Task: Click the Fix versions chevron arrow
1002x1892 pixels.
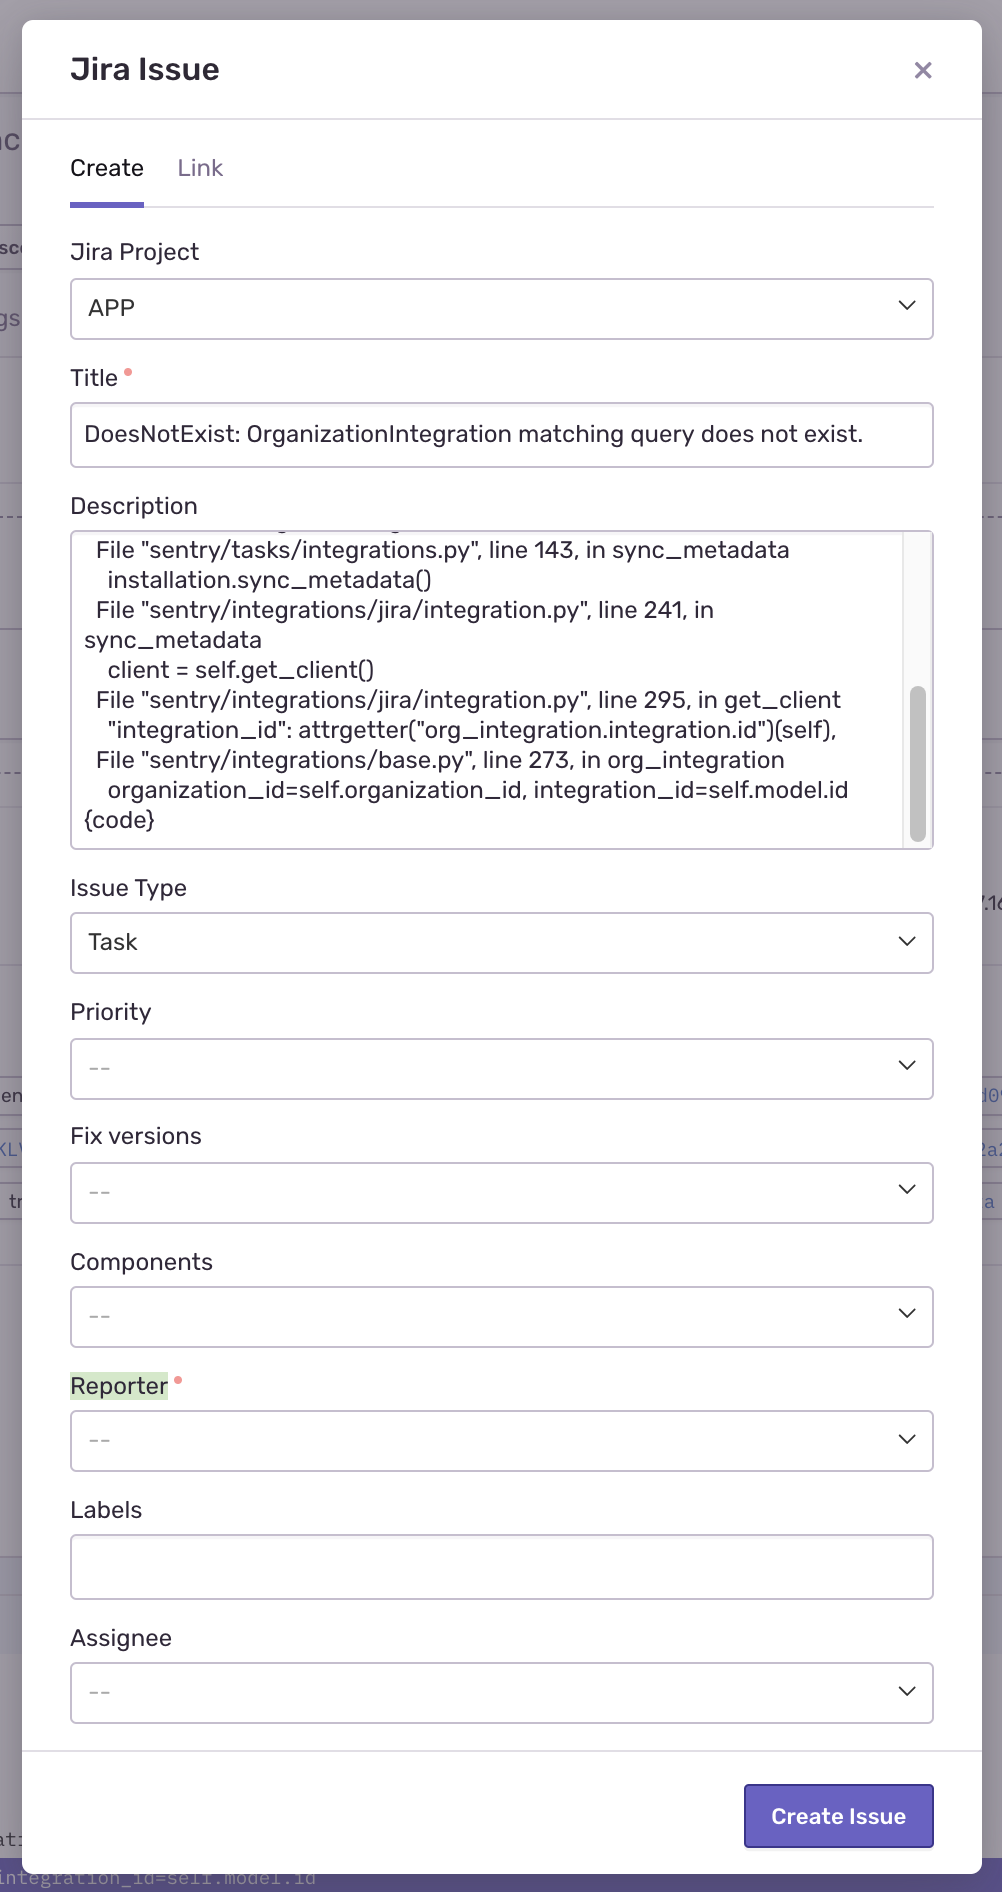Action: click(907, 1190)
